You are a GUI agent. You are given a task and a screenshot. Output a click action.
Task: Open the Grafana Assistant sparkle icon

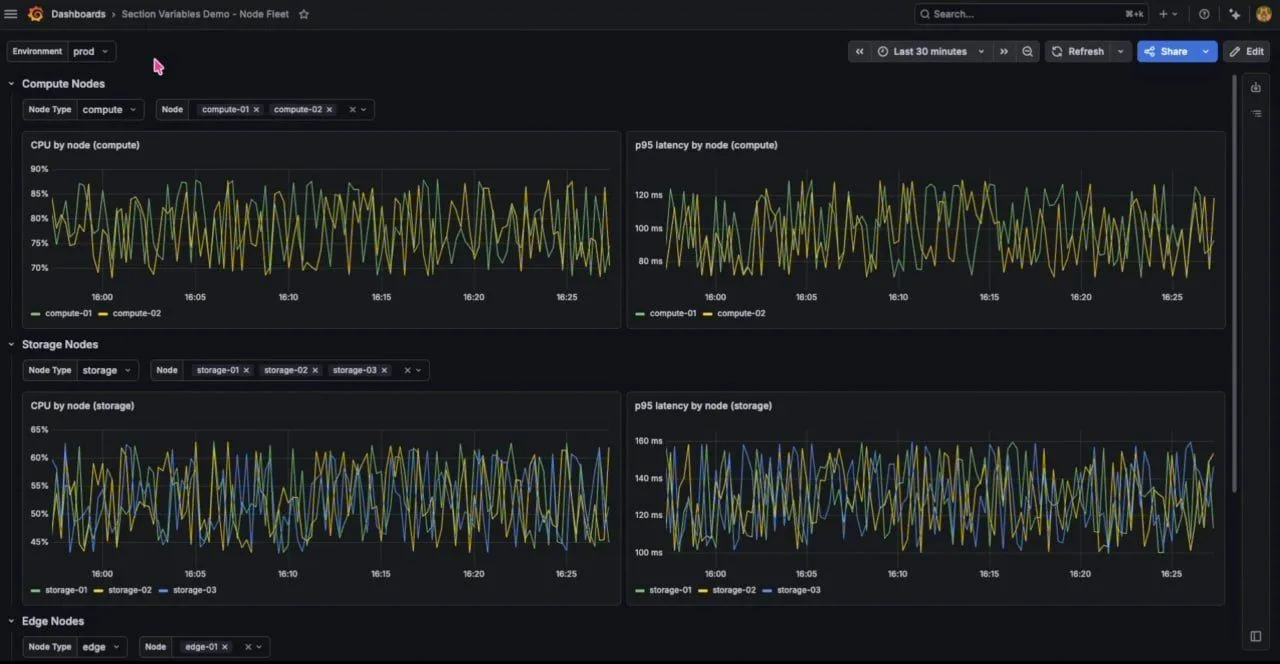(1235, 14)
